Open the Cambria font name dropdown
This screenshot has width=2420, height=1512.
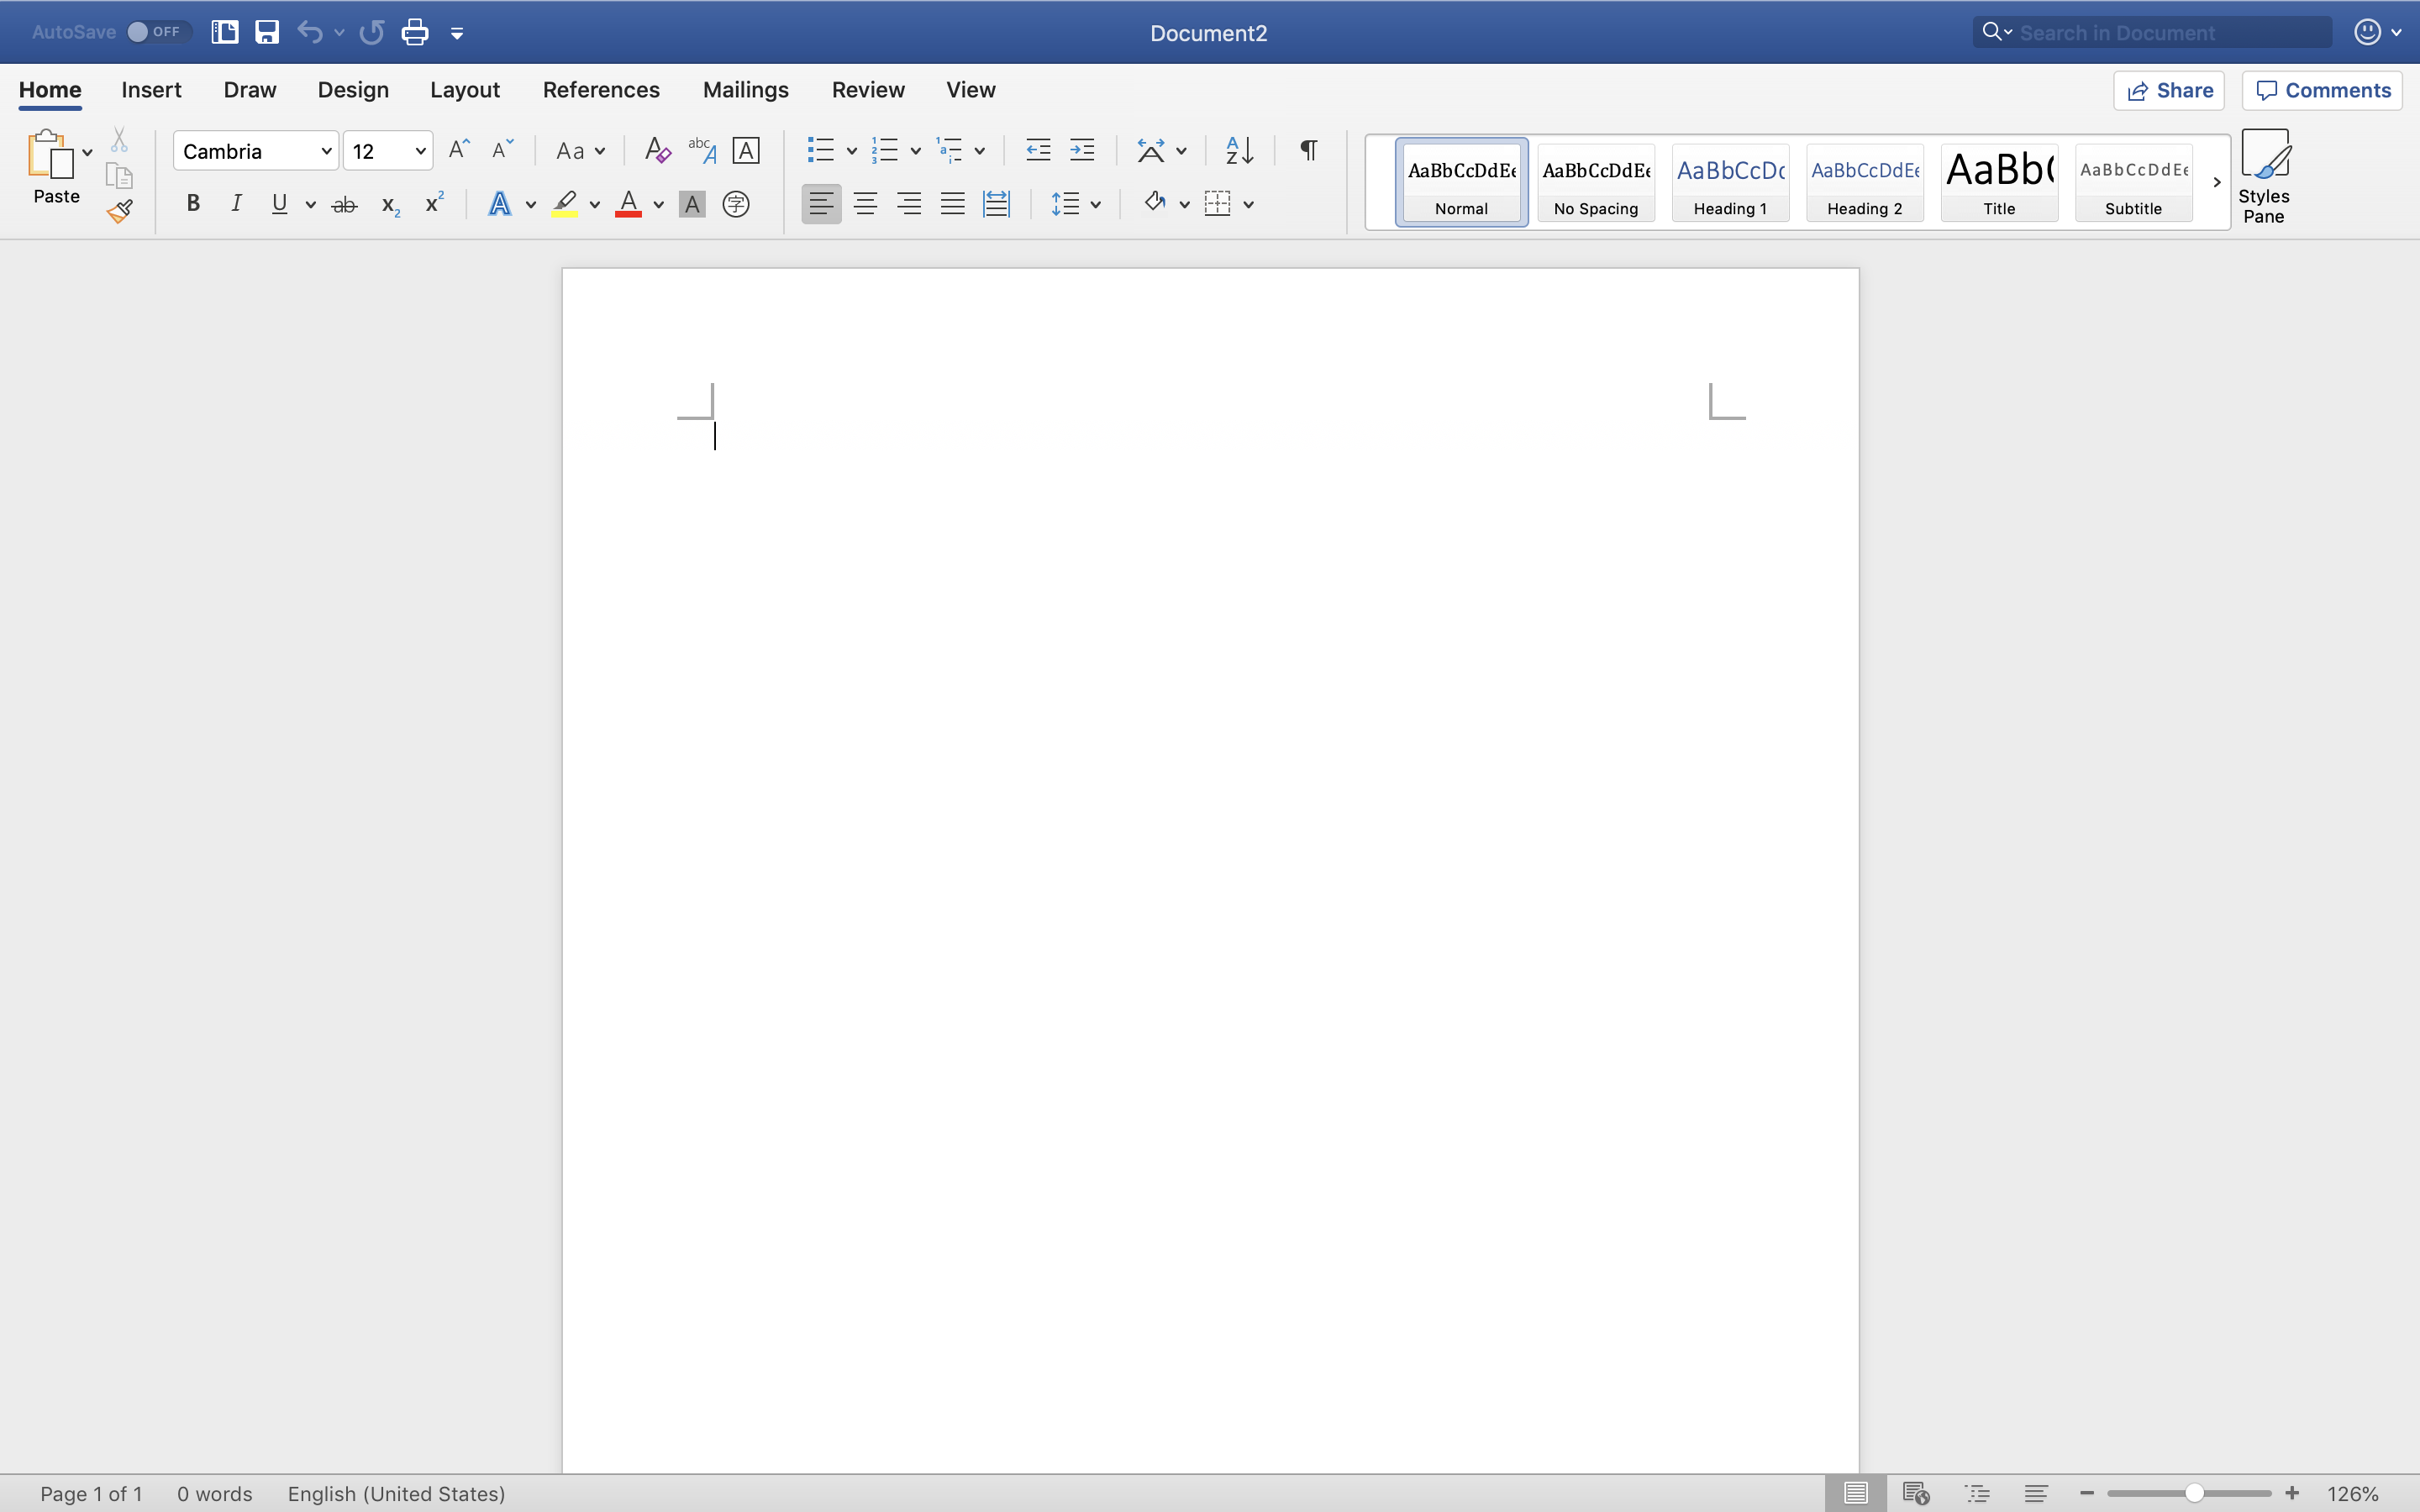point(326,151)
